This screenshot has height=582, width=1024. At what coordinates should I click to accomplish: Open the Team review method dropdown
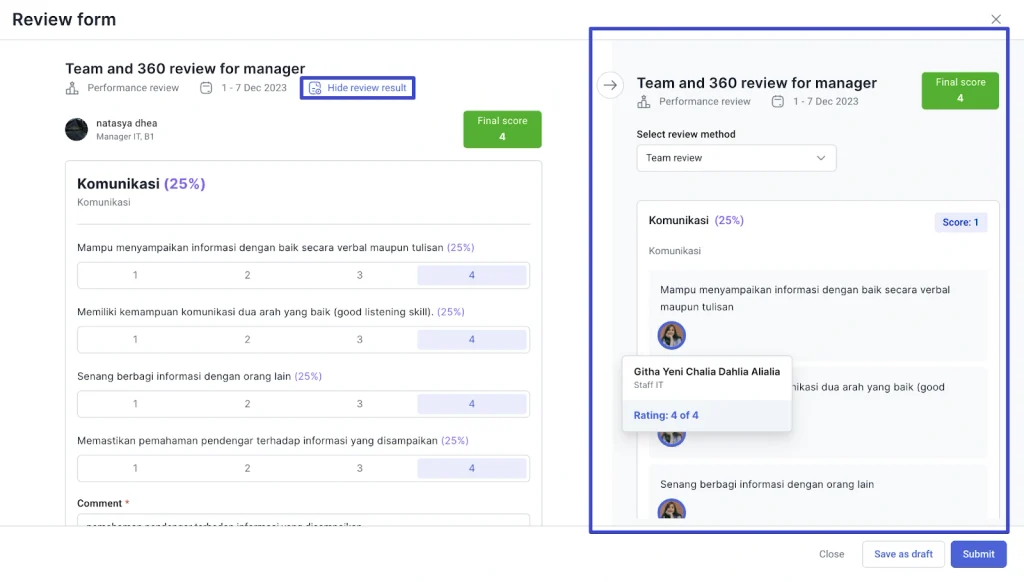click(736, 158)
